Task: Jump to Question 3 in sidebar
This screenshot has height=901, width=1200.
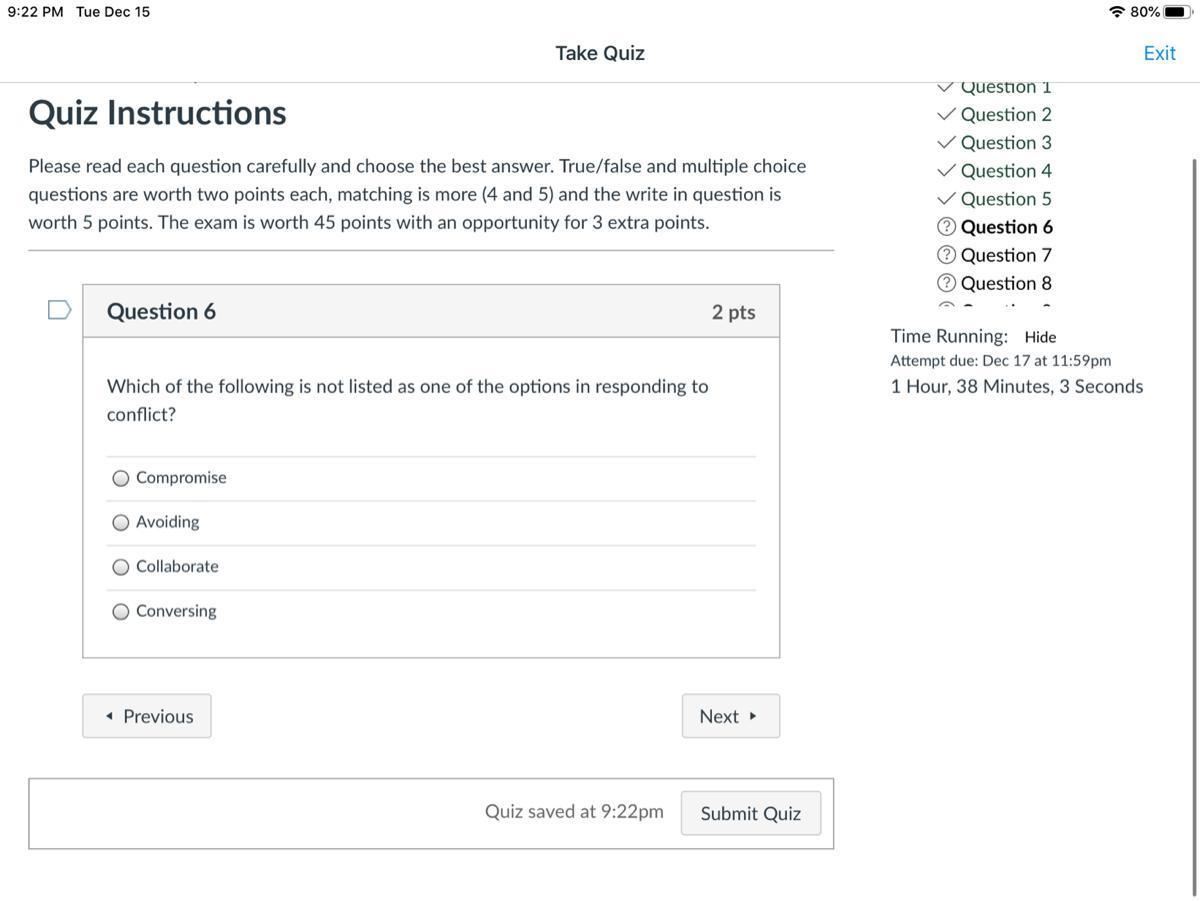Action: click(x=1006, y=143)
